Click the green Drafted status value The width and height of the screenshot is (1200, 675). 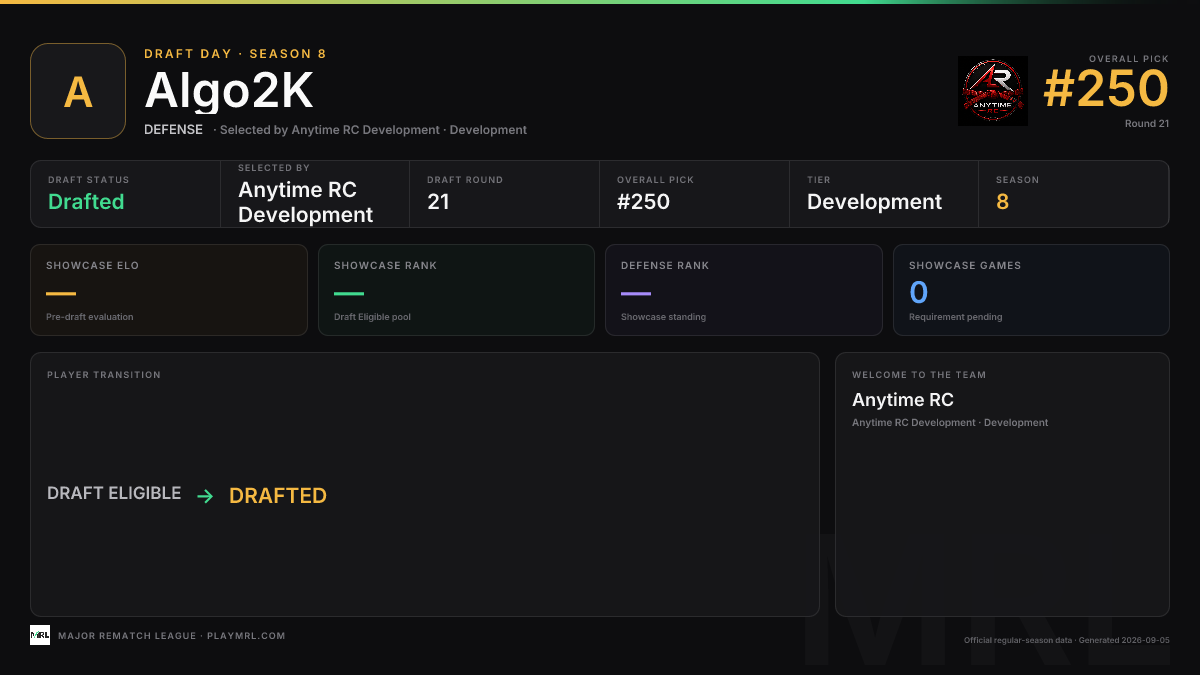click(x=86, y=202)
